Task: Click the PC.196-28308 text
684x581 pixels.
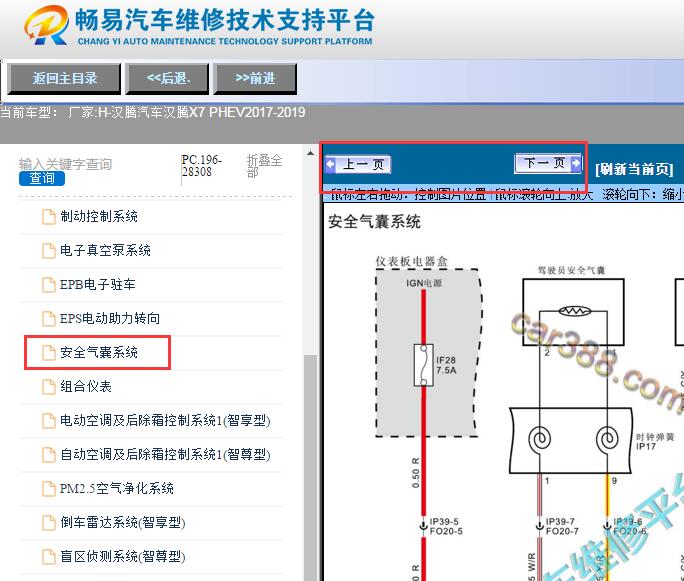Action: (x=202, y=166)
